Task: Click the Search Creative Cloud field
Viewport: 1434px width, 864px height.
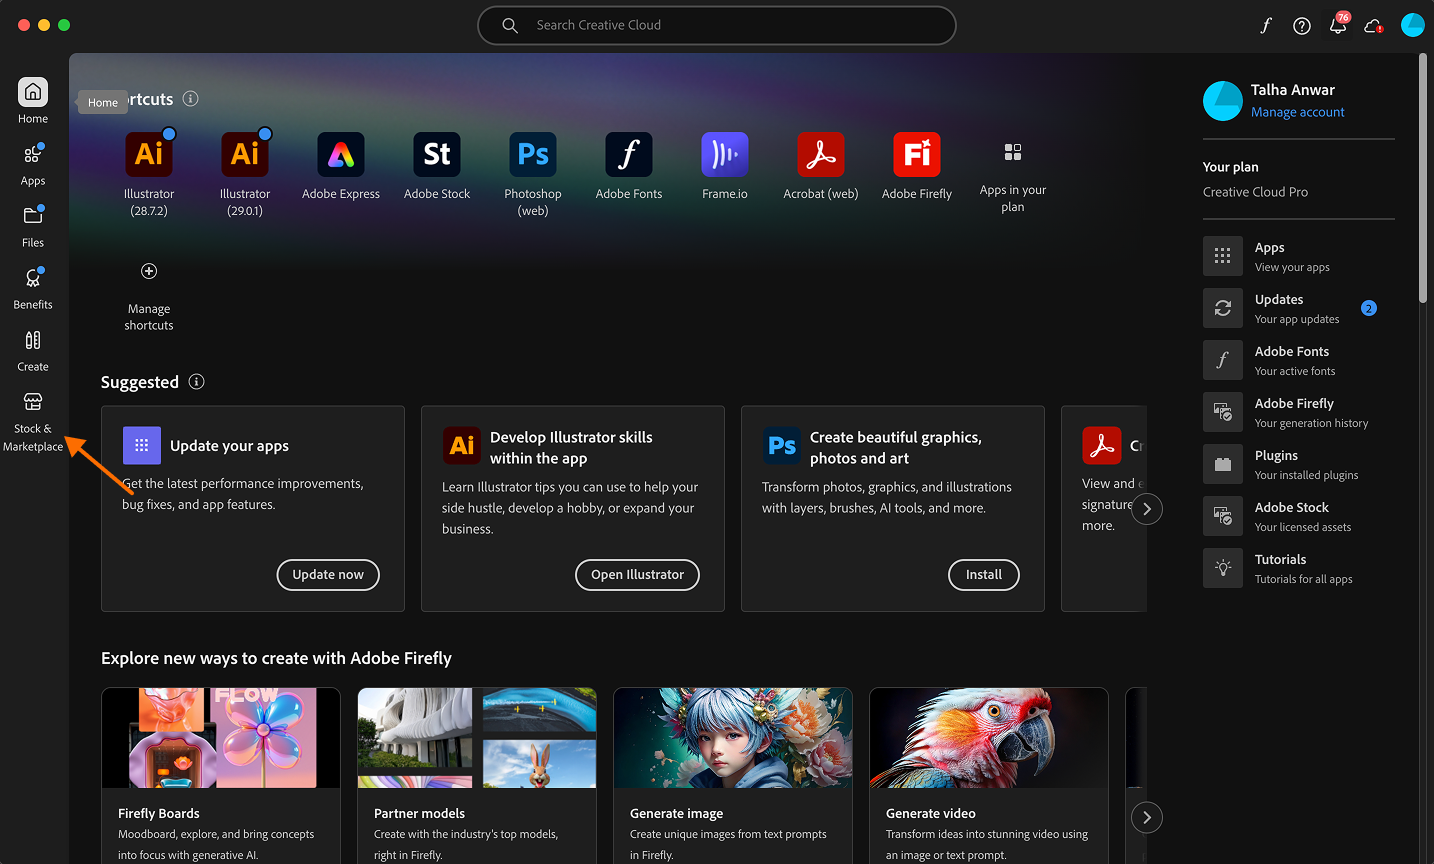Action: tap(716, 26)
